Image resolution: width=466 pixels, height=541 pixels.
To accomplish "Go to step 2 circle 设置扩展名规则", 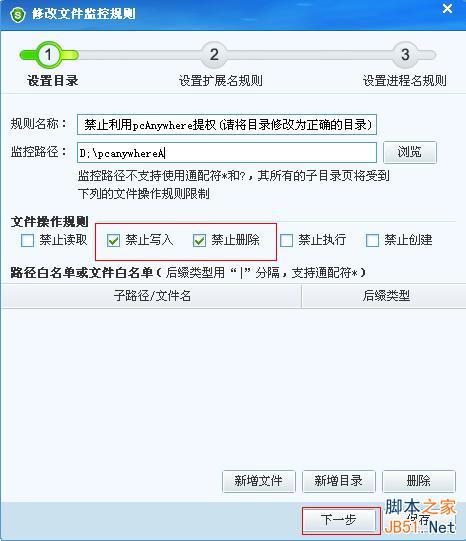I will pyautogui.click(x=214, y=55).
